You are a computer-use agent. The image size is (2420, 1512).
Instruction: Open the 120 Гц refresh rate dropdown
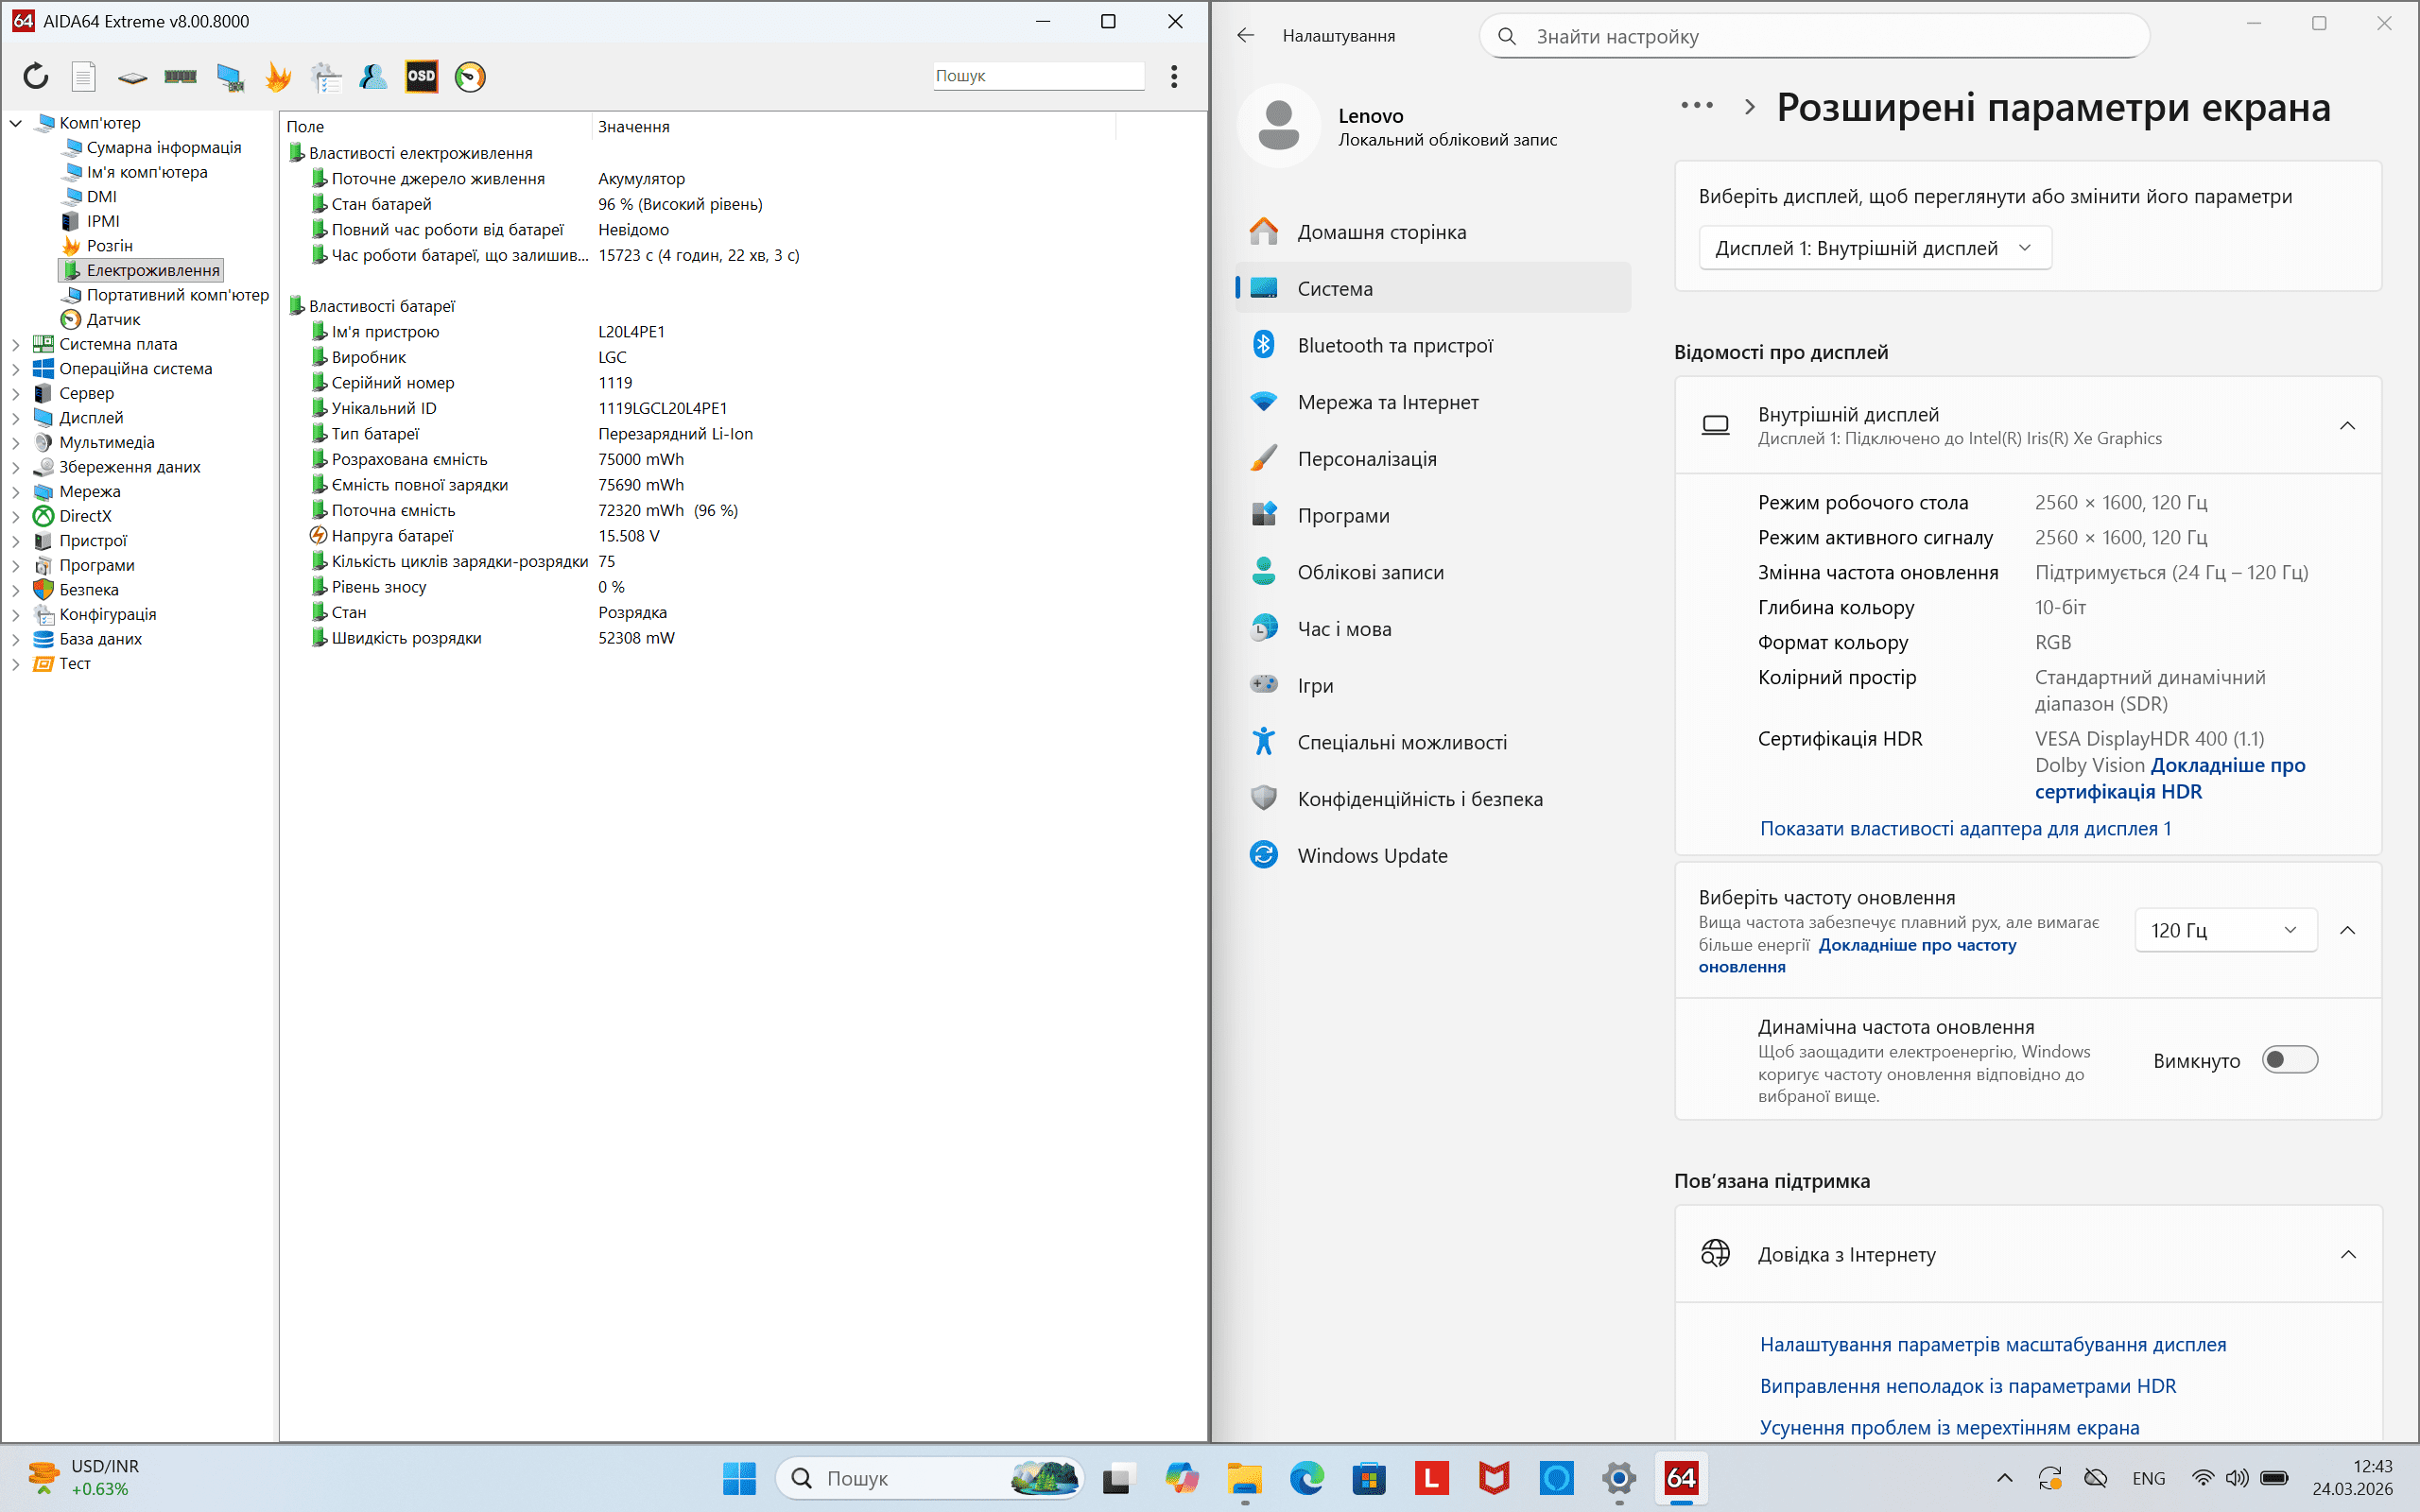(x=2225, y=930)
